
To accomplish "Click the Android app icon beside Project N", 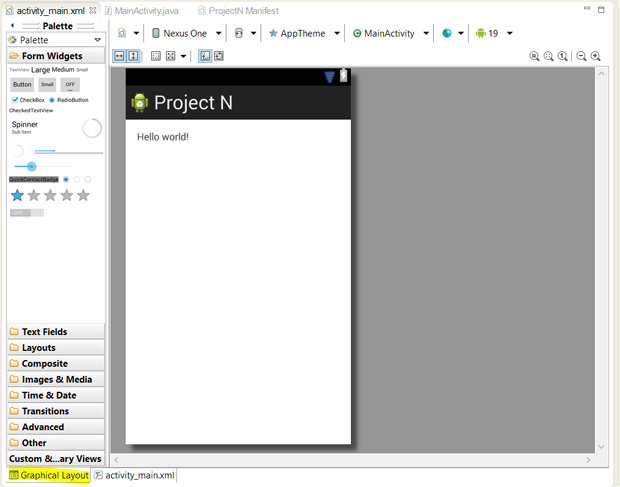I will tap(139, 102).
